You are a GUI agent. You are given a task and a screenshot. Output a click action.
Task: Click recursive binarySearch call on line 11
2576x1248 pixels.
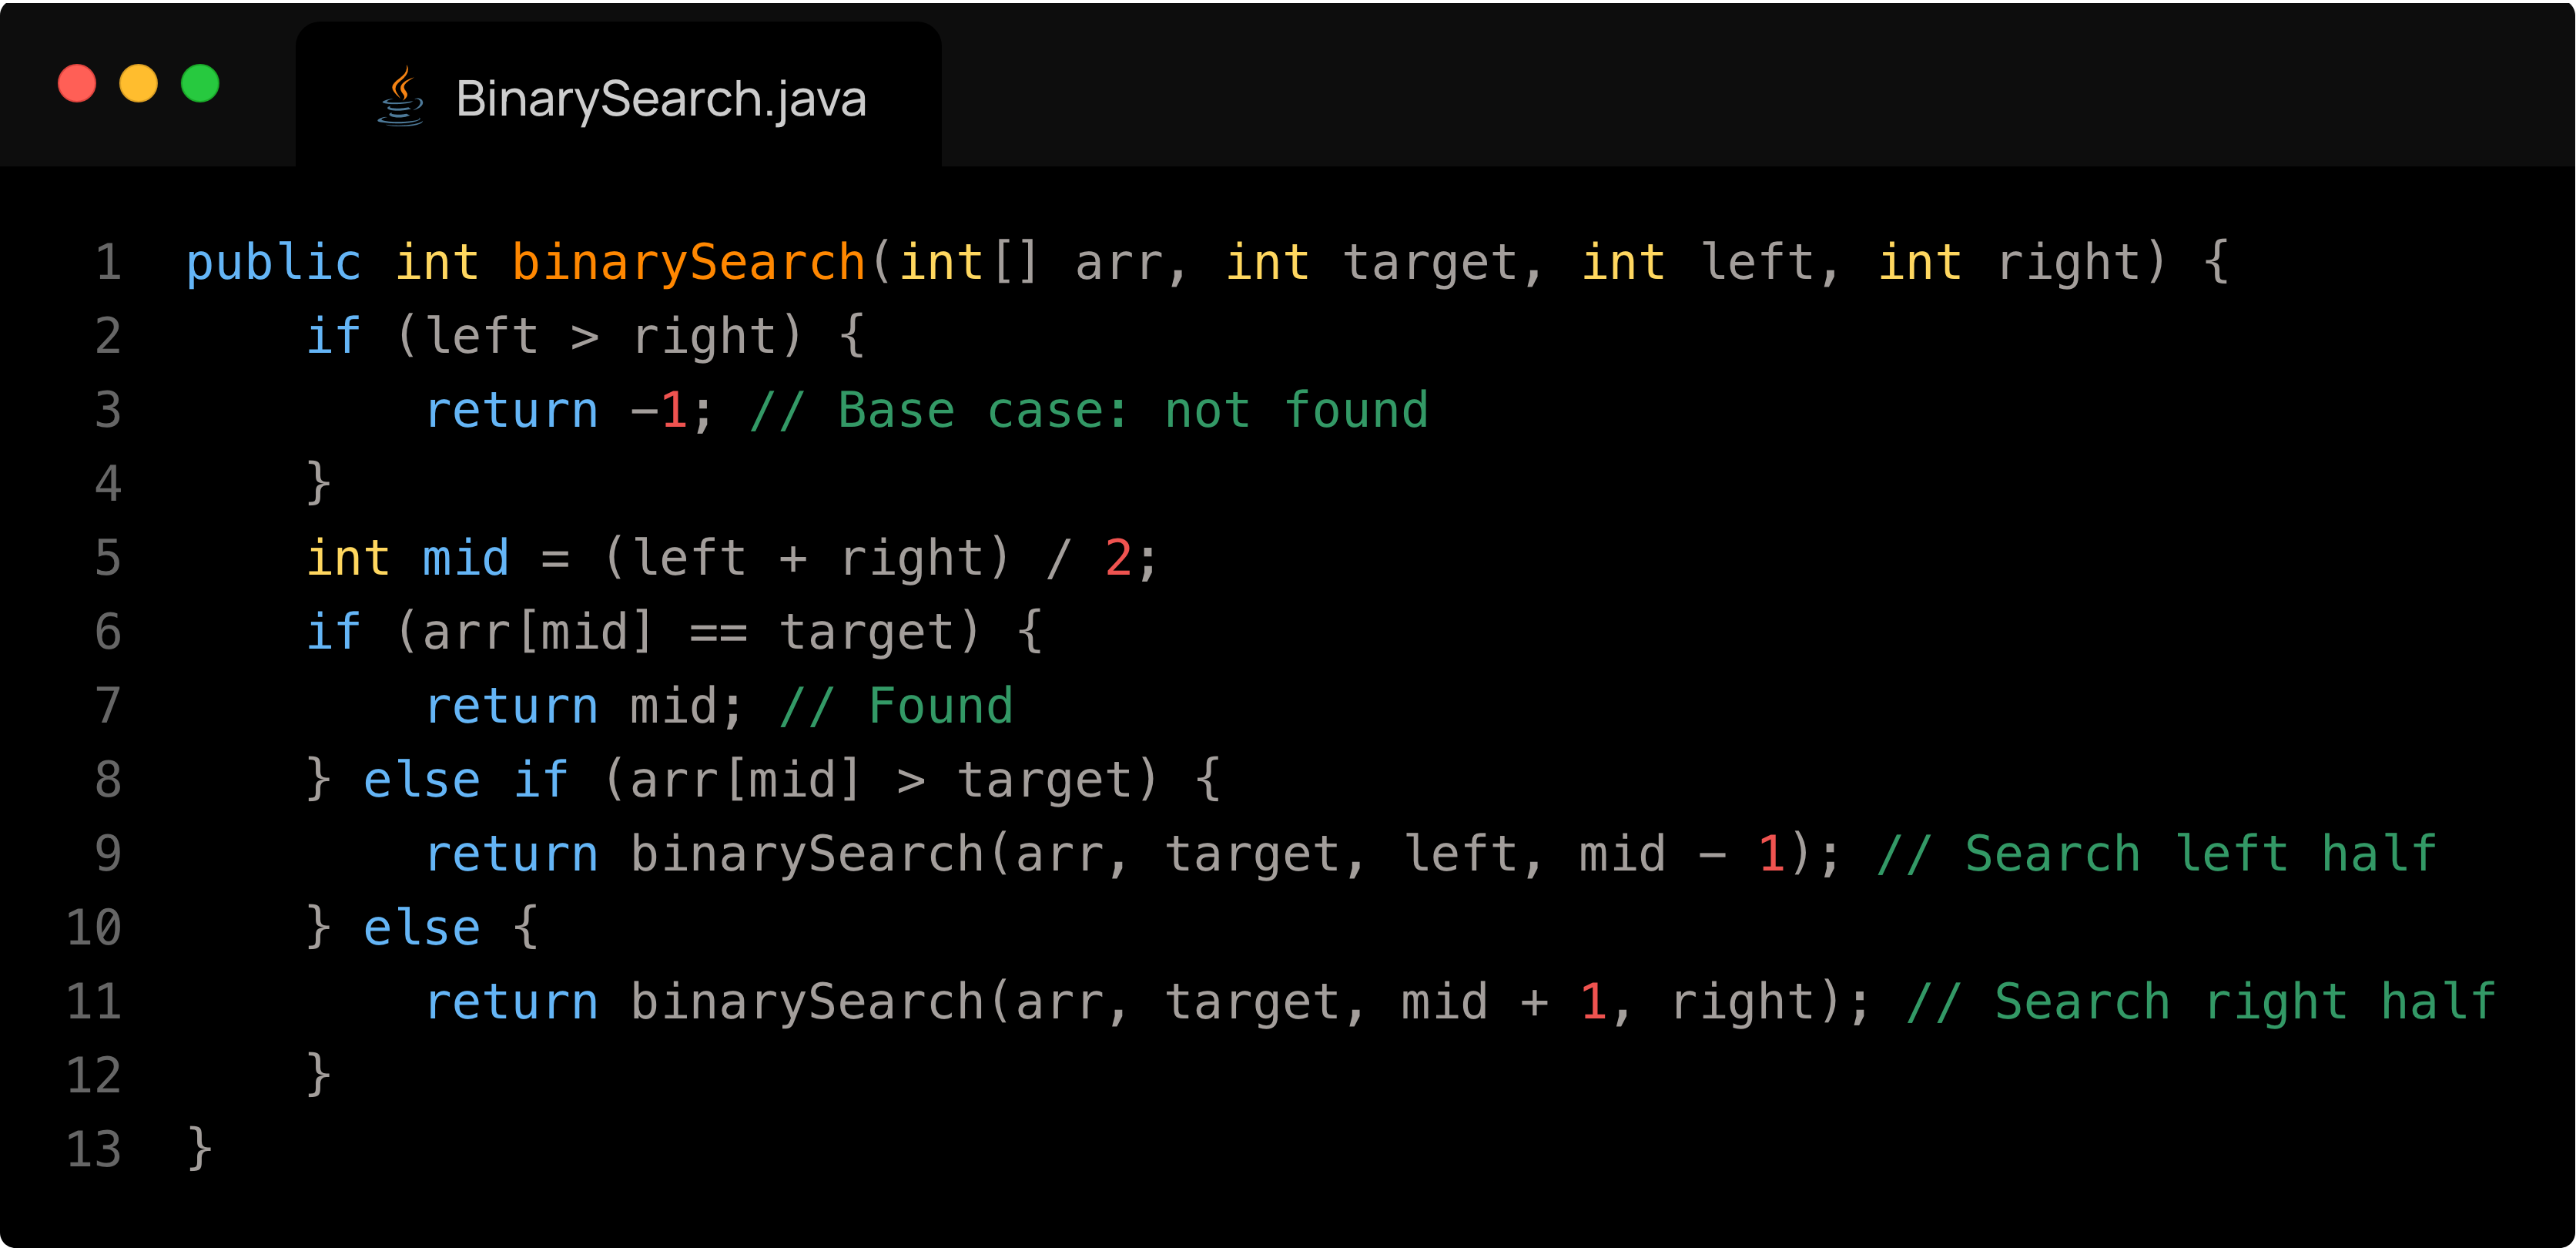807,1002
